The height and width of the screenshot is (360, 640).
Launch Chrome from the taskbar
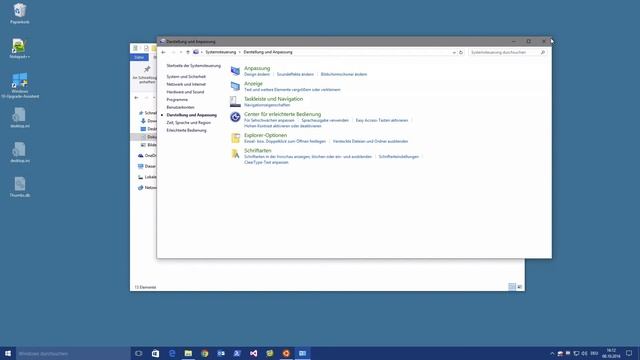pyautogui.click(x=204, y=353)
